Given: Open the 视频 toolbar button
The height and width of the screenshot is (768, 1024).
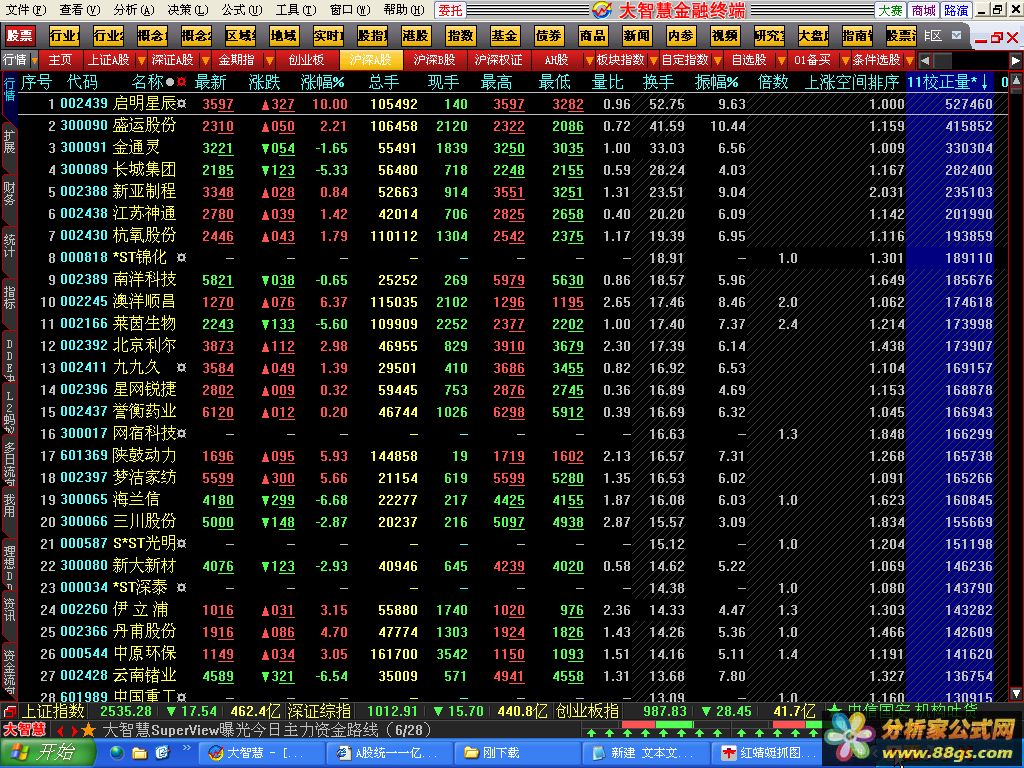Looking at the screenshot, I should point(724,35).
